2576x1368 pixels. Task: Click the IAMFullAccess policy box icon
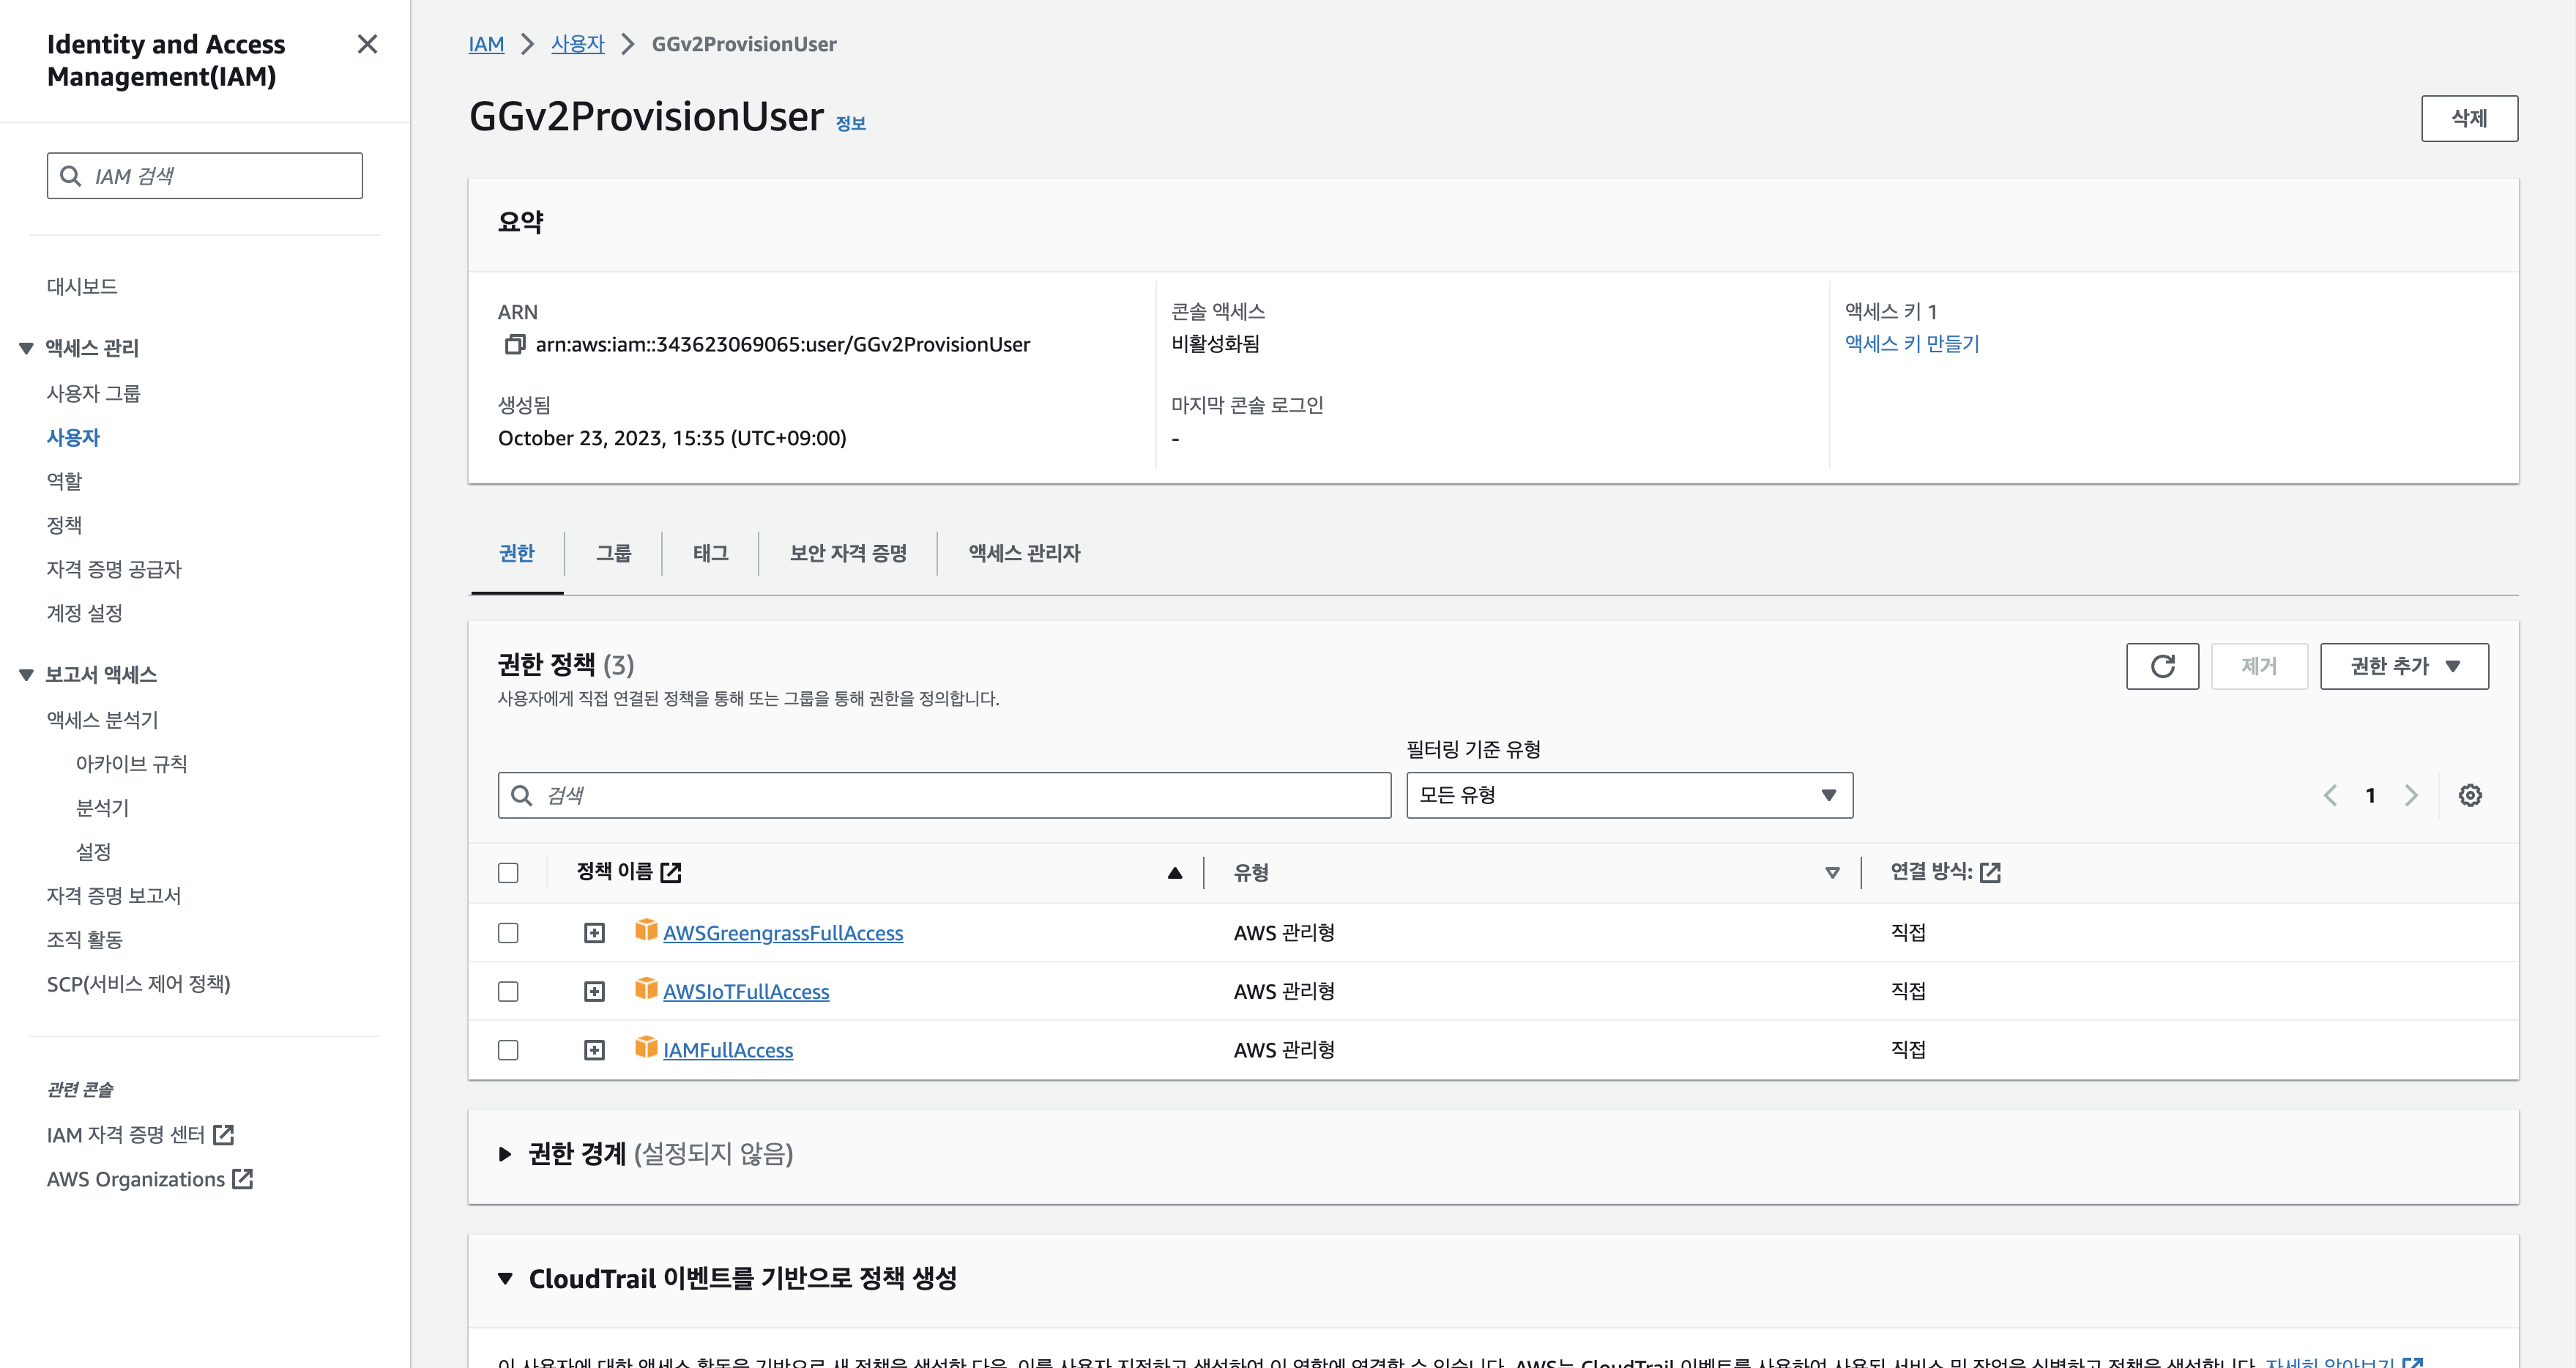tap(646, 1047)
